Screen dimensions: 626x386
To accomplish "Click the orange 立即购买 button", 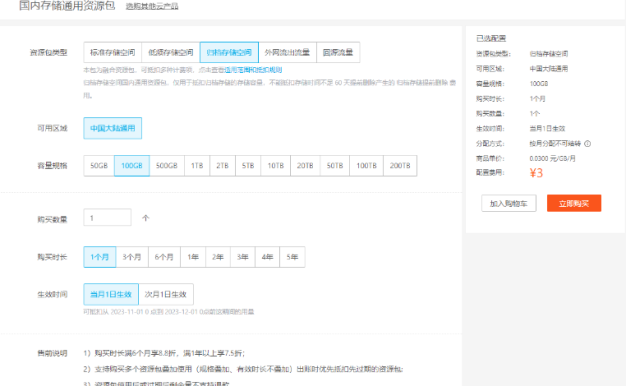I will [574, 204].
